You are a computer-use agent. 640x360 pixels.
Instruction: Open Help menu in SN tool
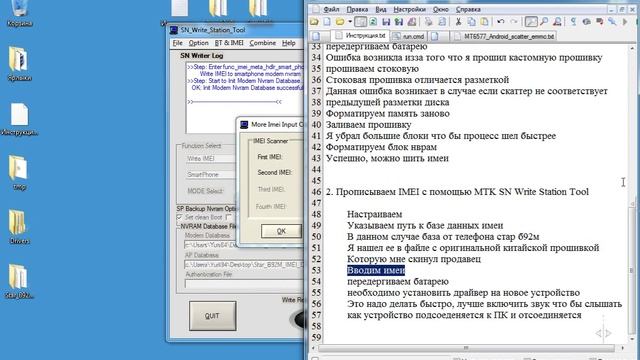point(289,43)
